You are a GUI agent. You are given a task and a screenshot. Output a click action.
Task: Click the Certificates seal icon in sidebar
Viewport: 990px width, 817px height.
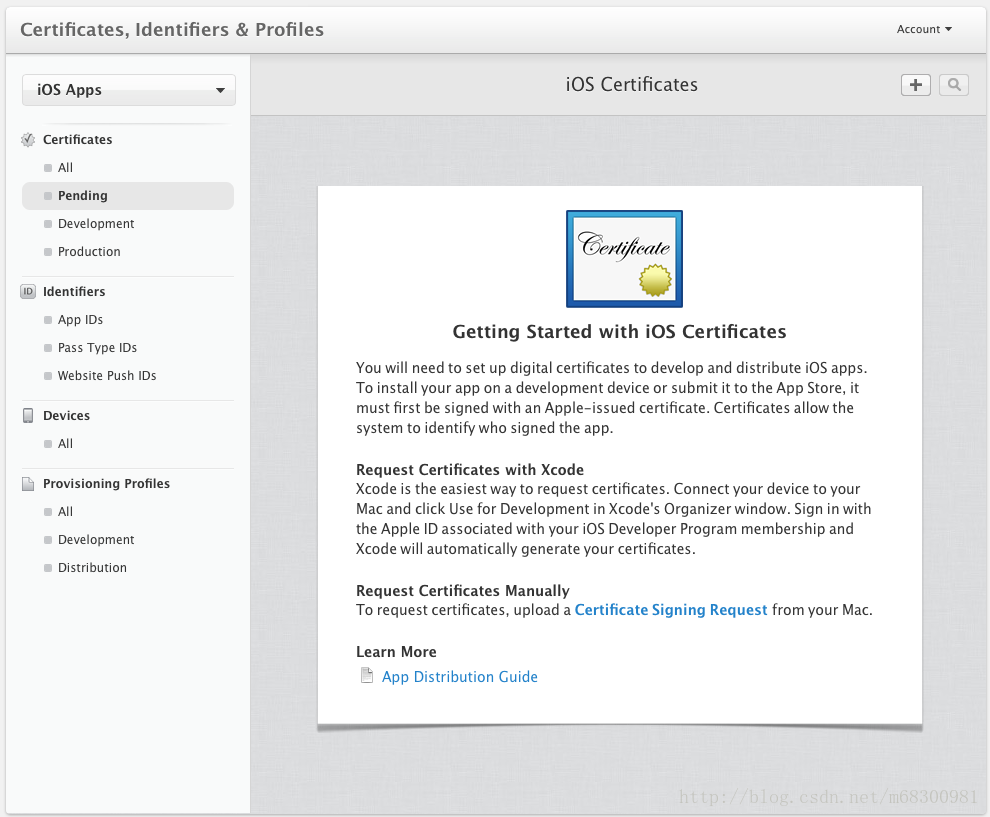[28, 140]
